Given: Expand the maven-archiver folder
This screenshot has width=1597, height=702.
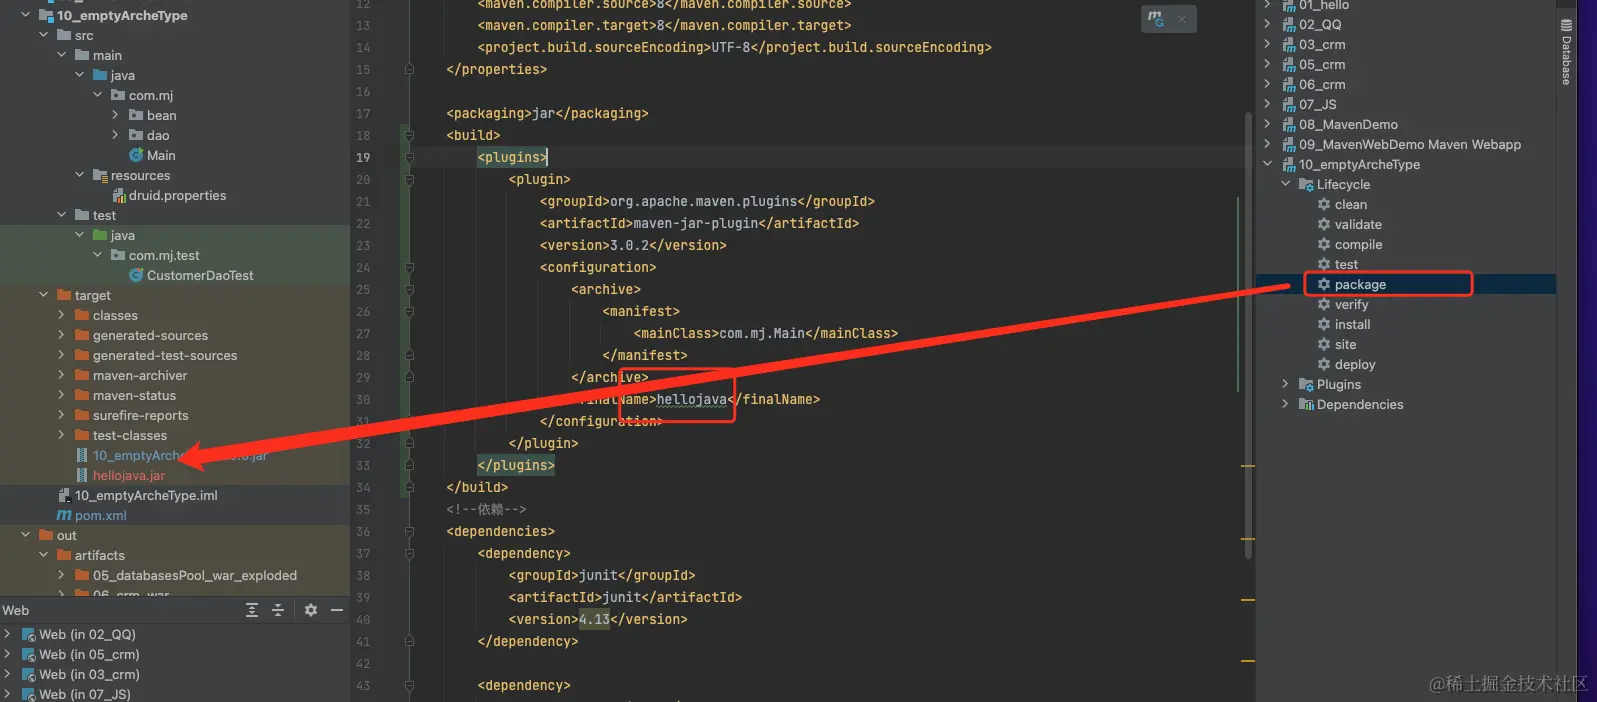Looking at the screenshot, I should (x=62, y=376).
